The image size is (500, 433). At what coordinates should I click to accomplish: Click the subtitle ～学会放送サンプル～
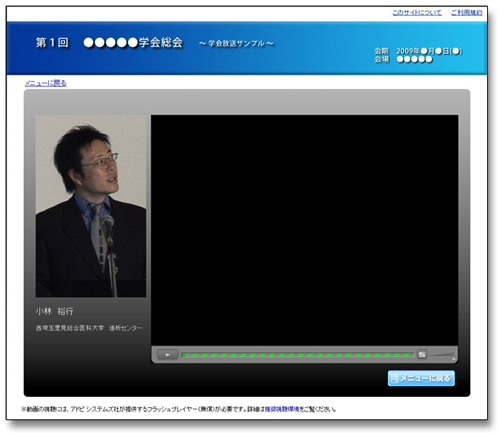click(236, 43)
